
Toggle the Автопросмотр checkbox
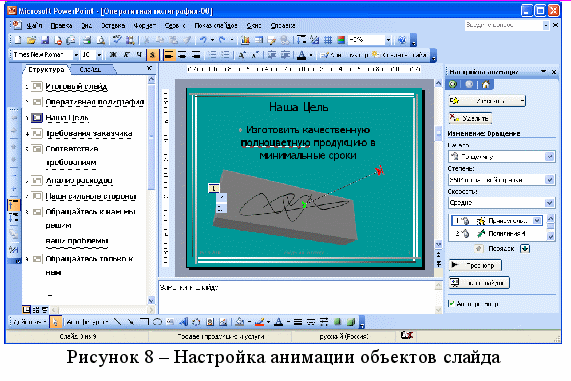click(452, 303)
